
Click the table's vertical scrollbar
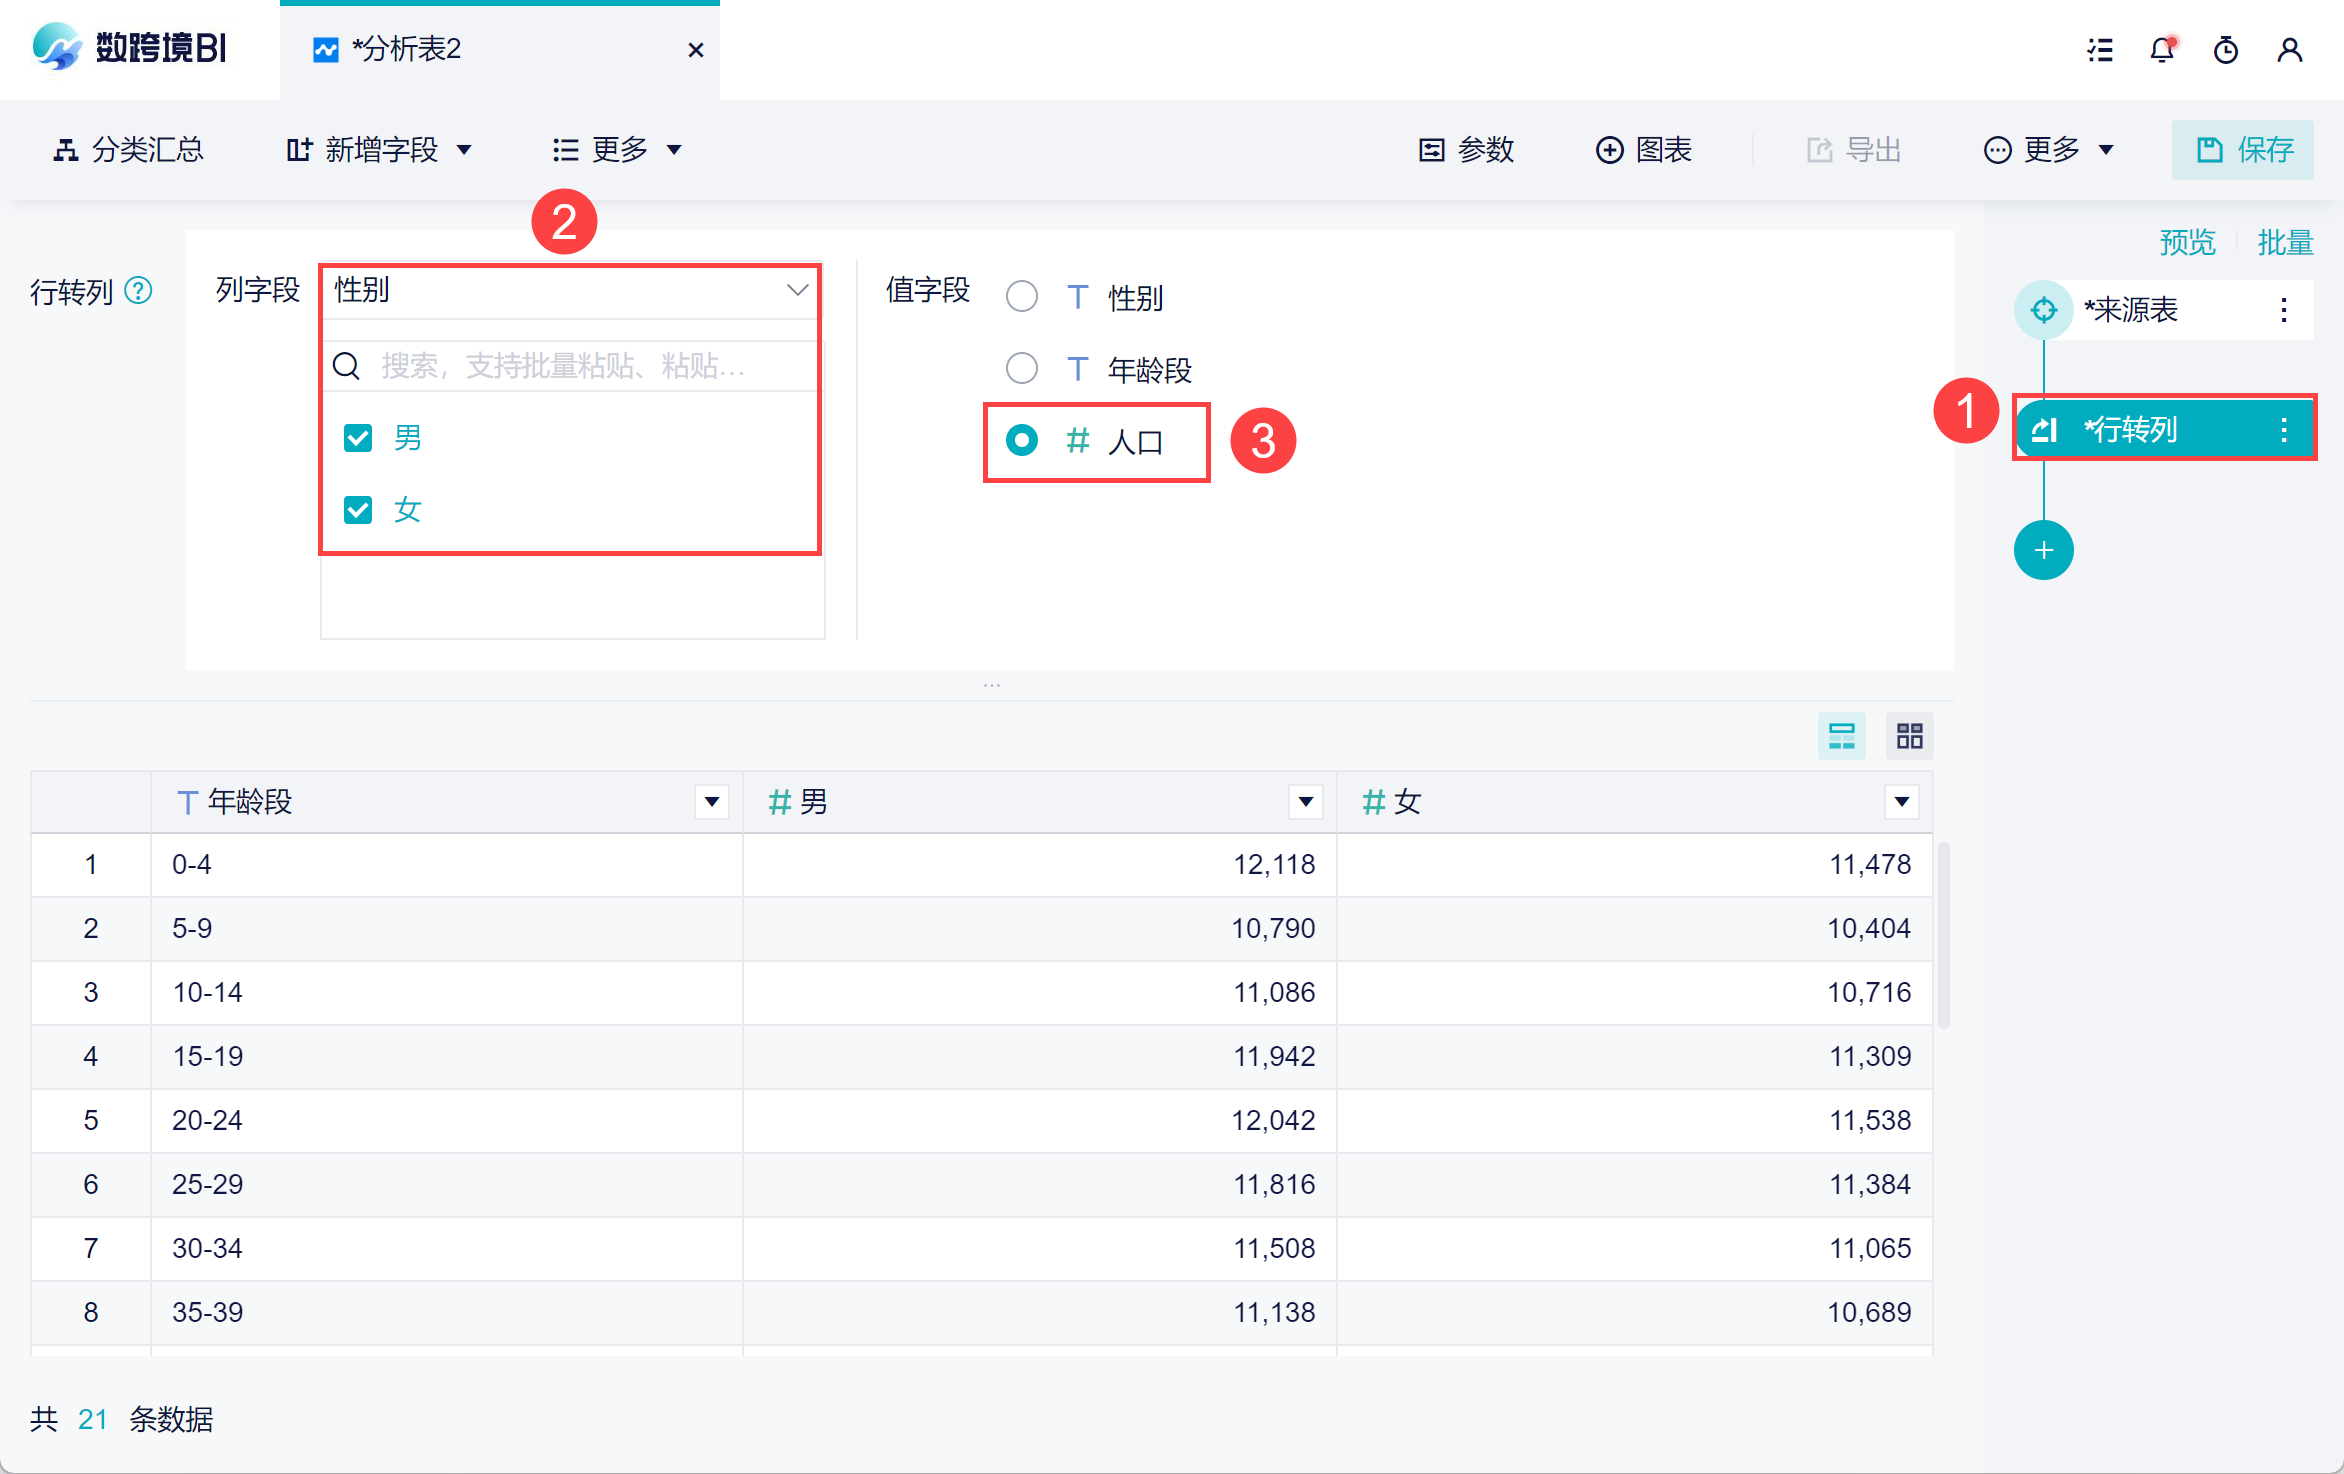1943,935
